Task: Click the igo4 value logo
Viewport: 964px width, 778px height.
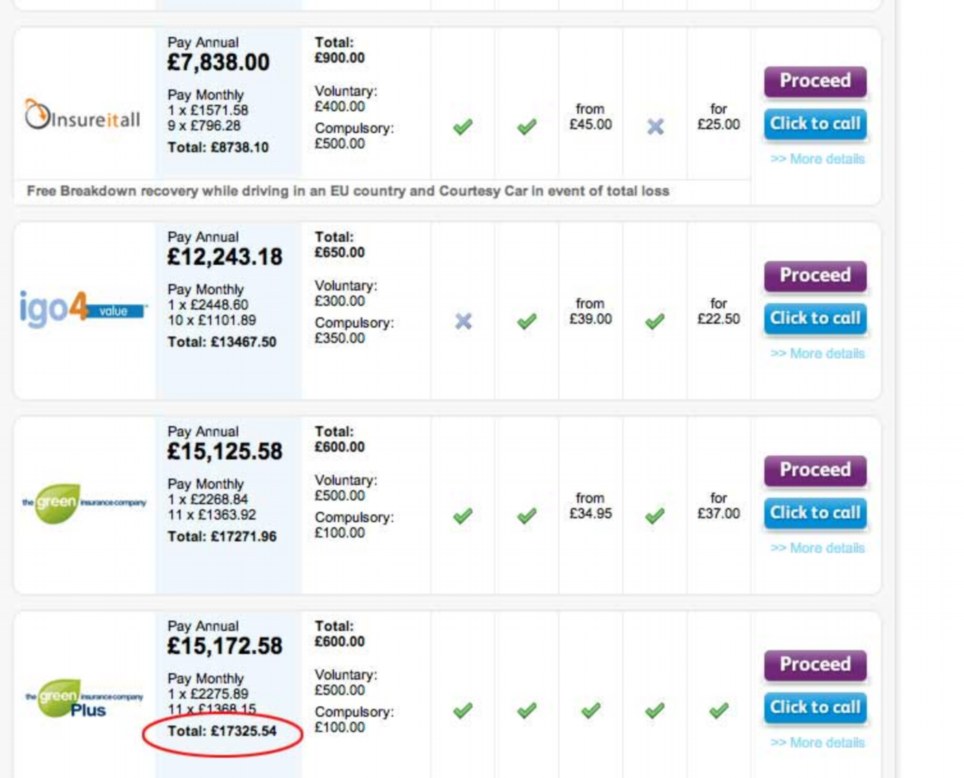Action: (x=82, y=309)
